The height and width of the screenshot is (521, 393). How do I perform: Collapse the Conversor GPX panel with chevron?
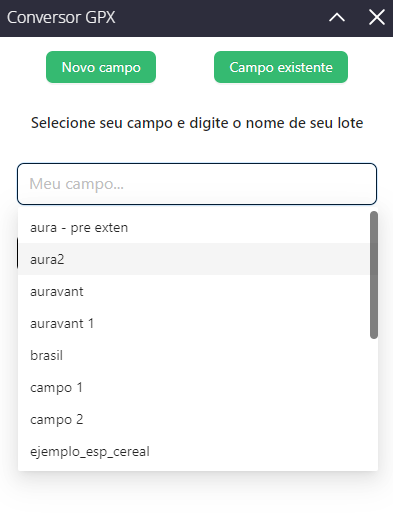[337, 17]
